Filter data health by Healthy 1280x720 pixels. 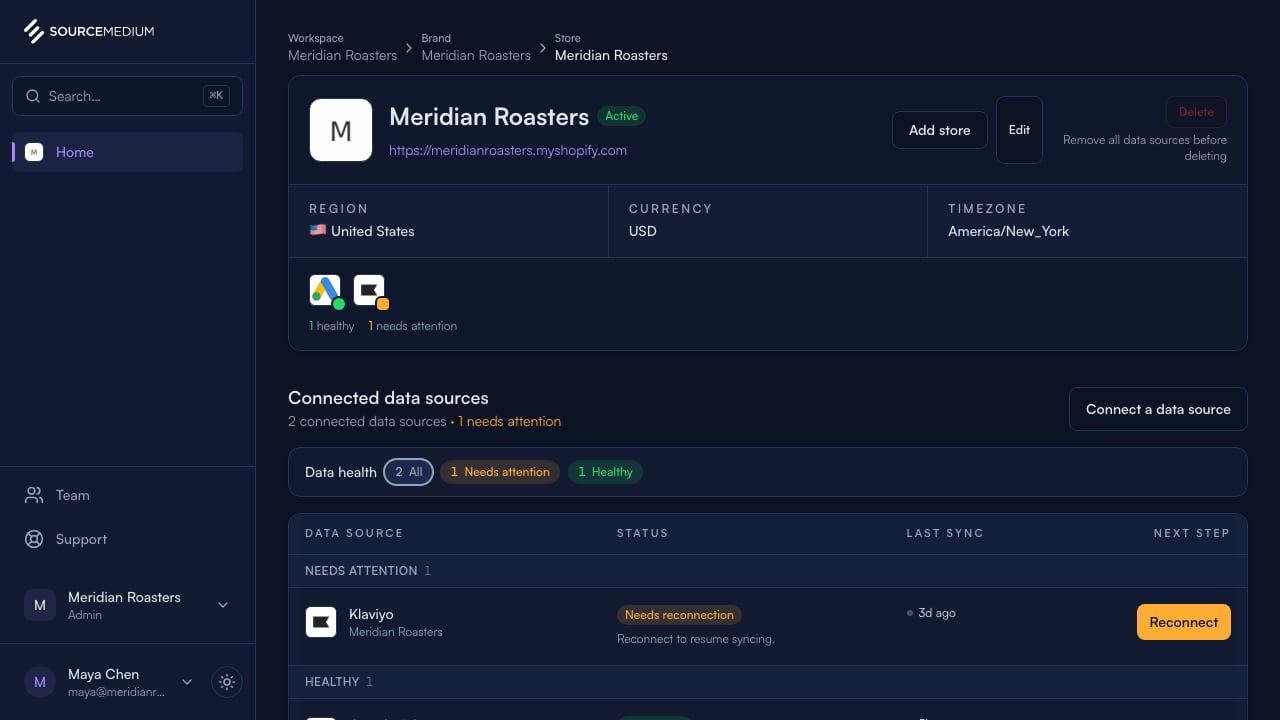click(x=605, y=472)
